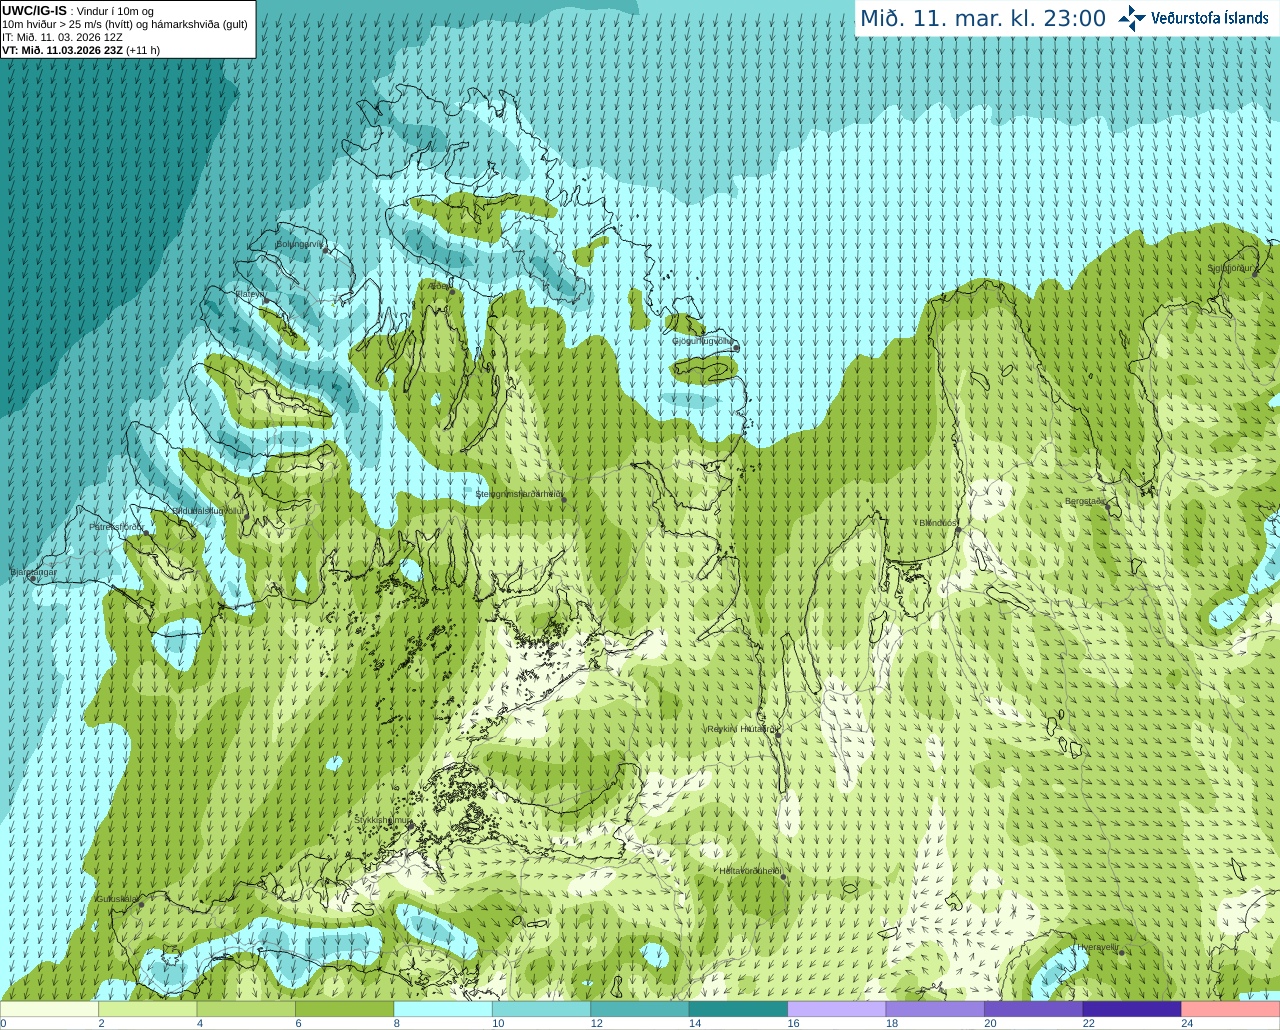Select the 4–6 m/s legend color
Viewport: 1280px width, 1030px height.
246,1009
